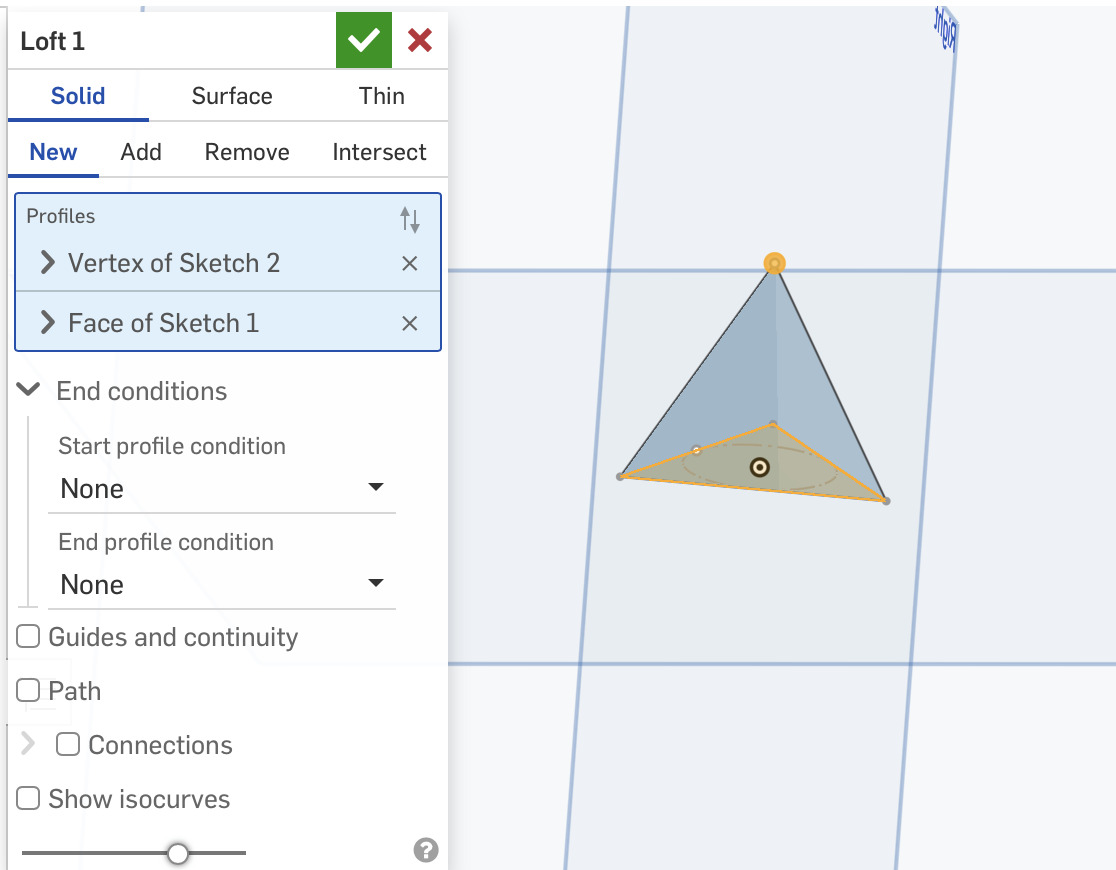Tick the Connections checkbox
Viewport: 1116px width, 870px height.
coord(68,745)
